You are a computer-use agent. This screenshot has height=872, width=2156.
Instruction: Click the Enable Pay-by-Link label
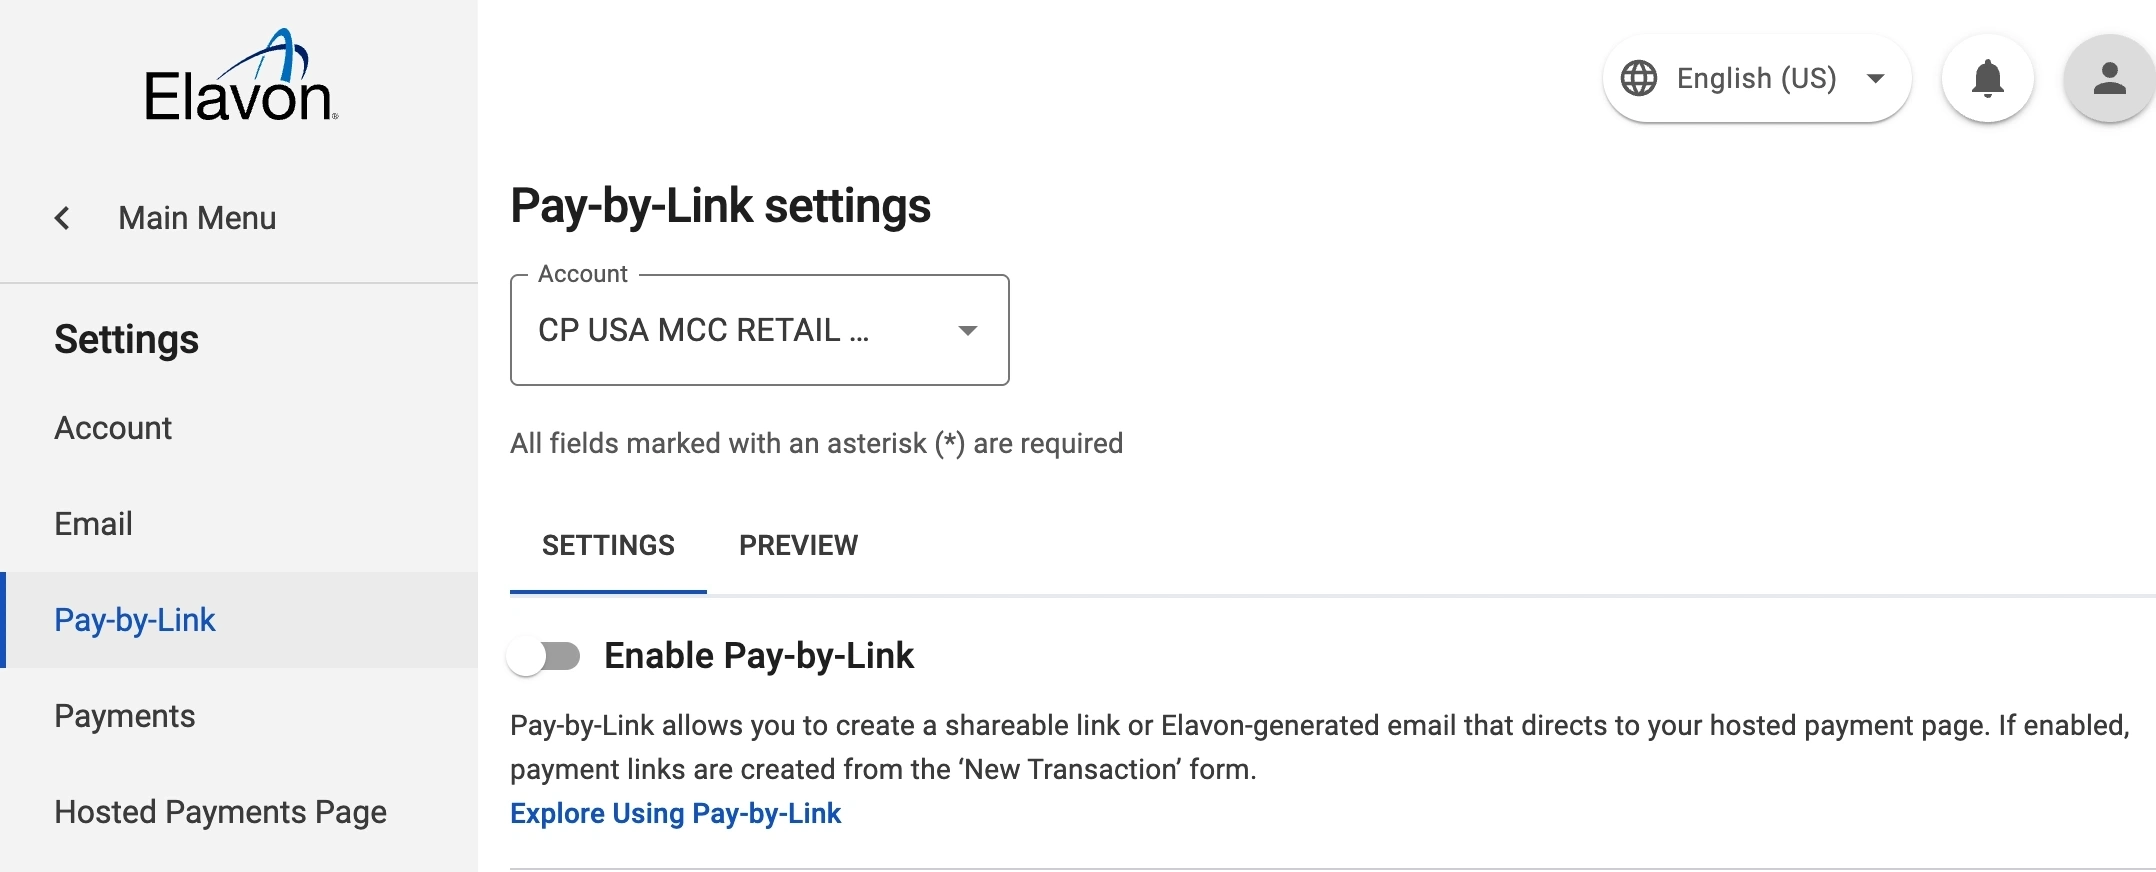pos(758,656)
